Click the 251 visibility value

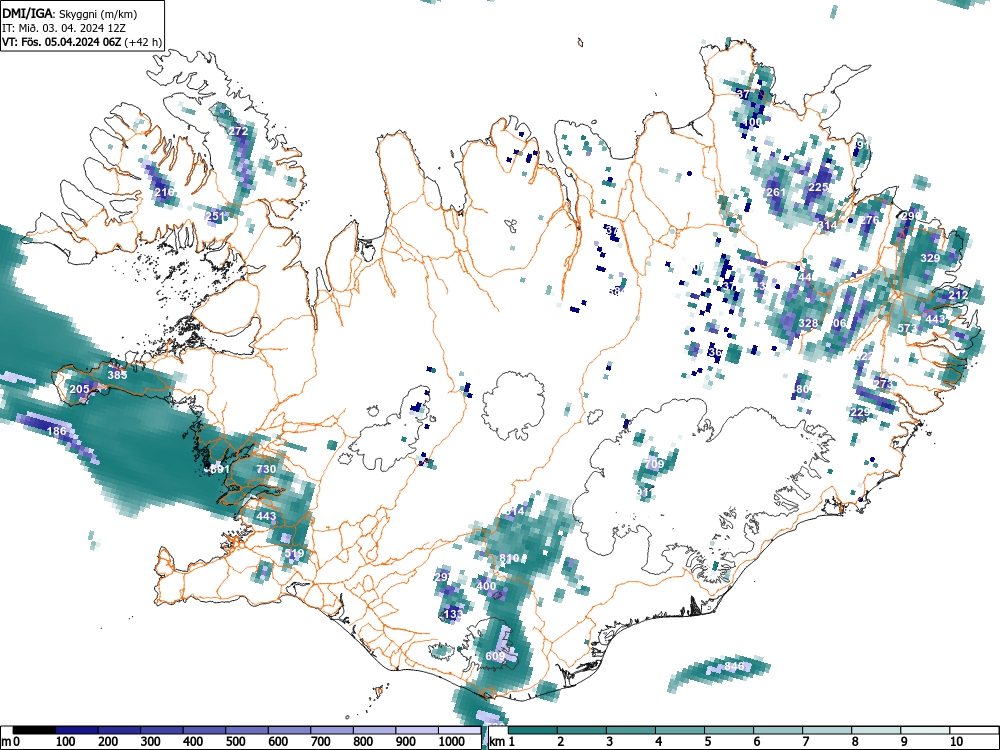(216, 216)
